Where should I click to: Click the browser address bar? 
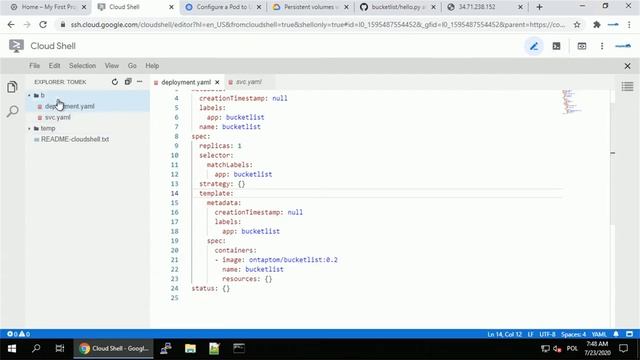click(x=317, y=25)
